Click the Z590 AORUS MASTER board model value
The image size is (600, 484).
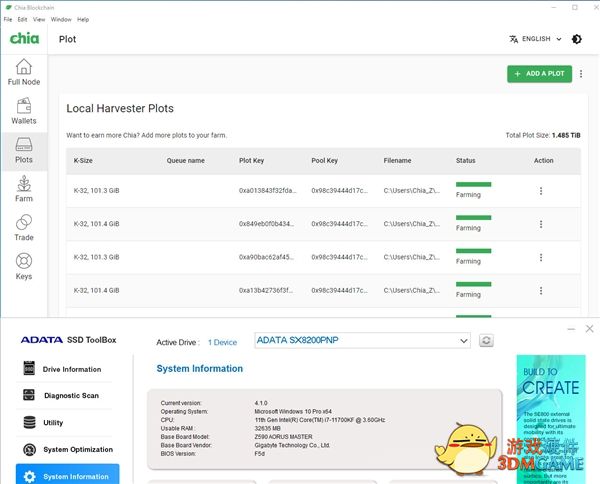[283, 437]
